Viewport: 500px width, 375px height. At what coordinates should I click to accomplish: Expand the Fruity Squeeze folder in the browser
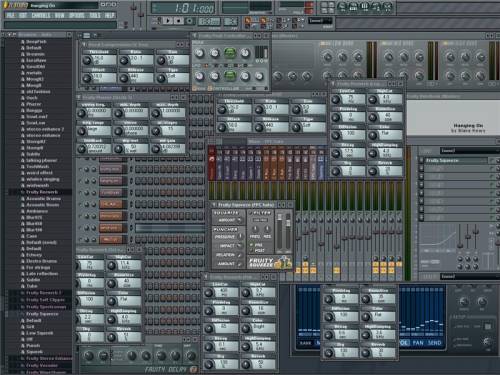42,314
